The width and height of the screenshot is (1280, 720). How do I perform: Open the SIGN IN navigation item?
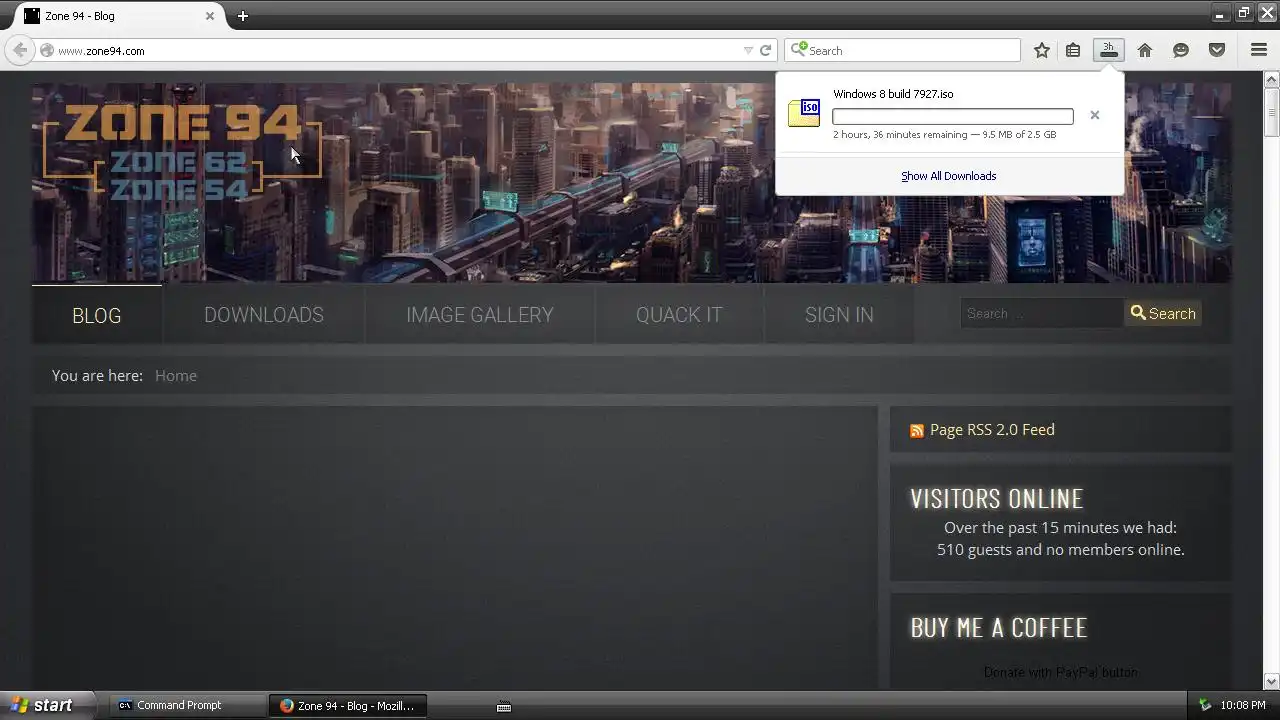[x=839, y=315]
